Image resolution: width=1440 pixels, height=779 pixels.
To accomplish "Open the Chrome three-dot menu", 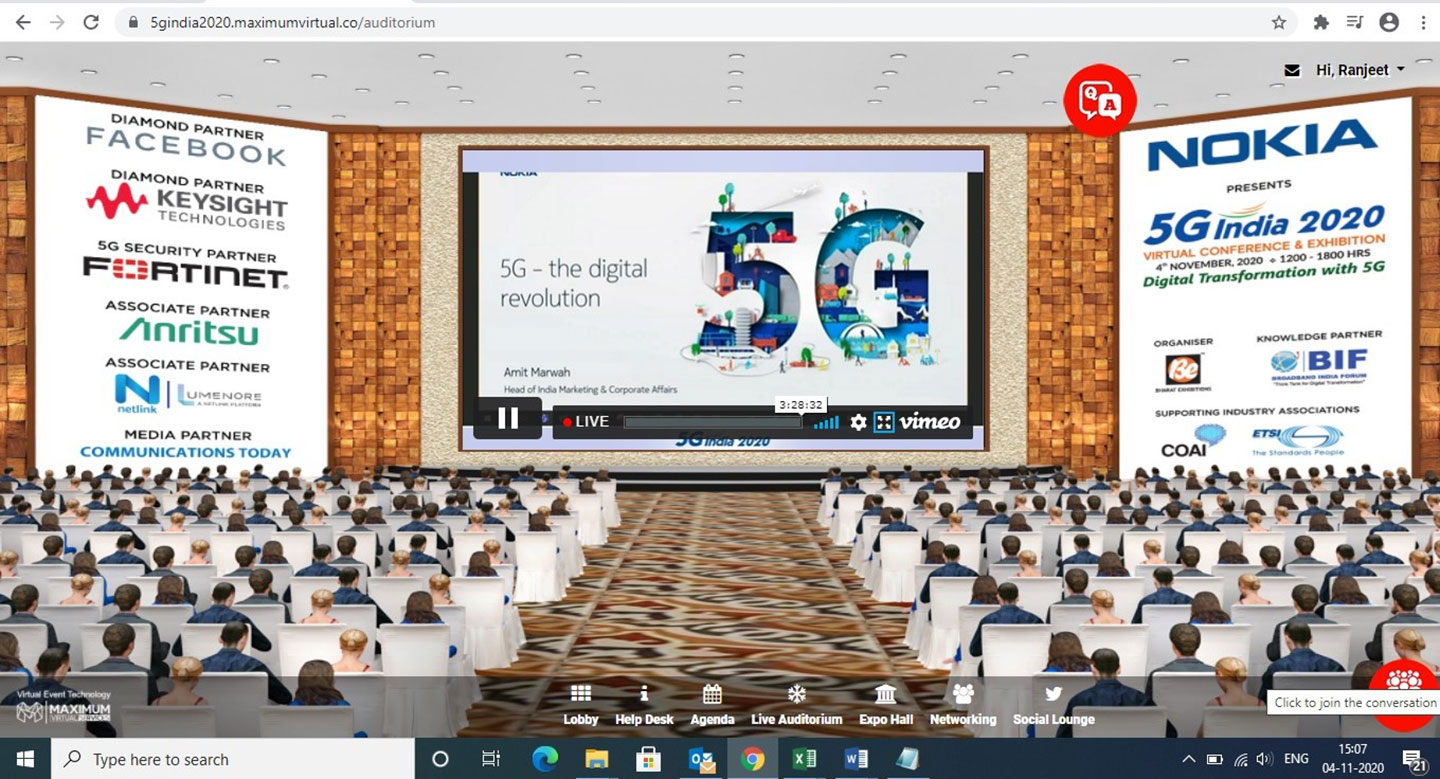I will [1423, 22].
